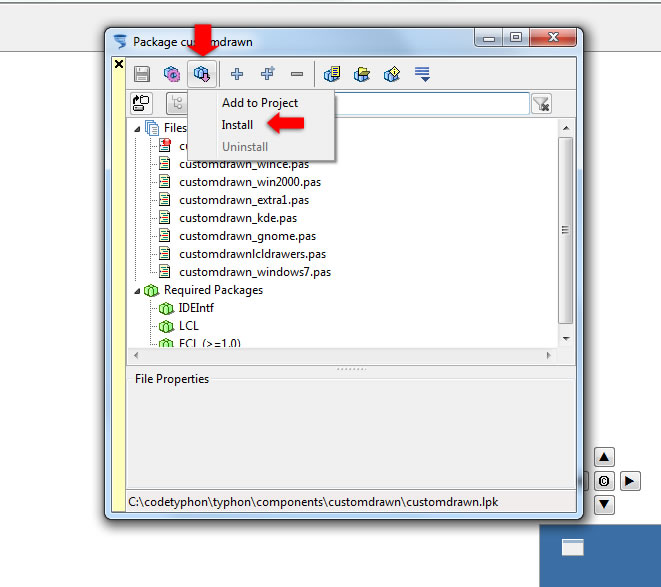Maximize the Package customdrawn window
This screenshot has height=587, width=661.
516,37
